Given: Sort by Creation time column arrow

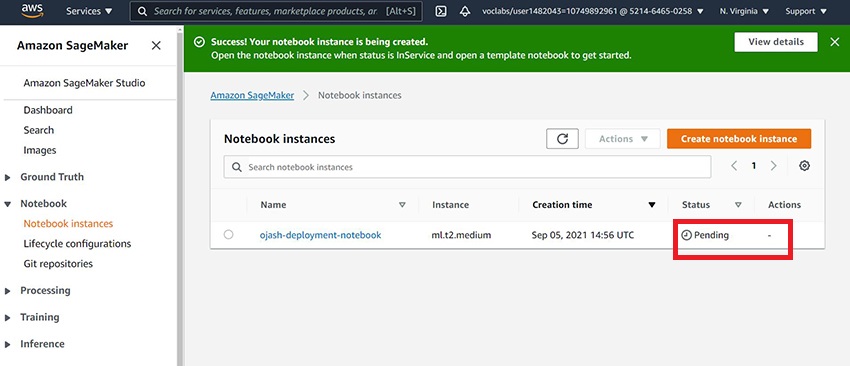Looking at the screenshot, I should pos(652,205).
